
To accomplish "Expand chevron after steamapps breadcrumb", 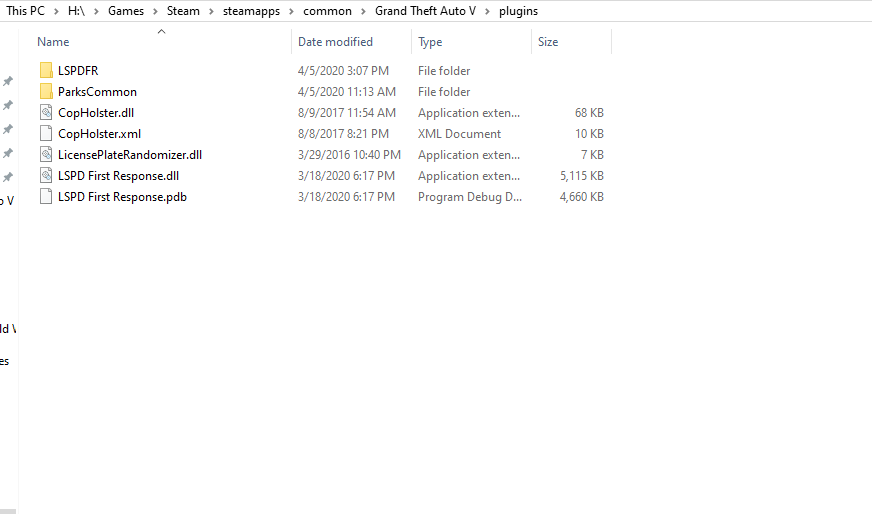I will click(291, 11).
